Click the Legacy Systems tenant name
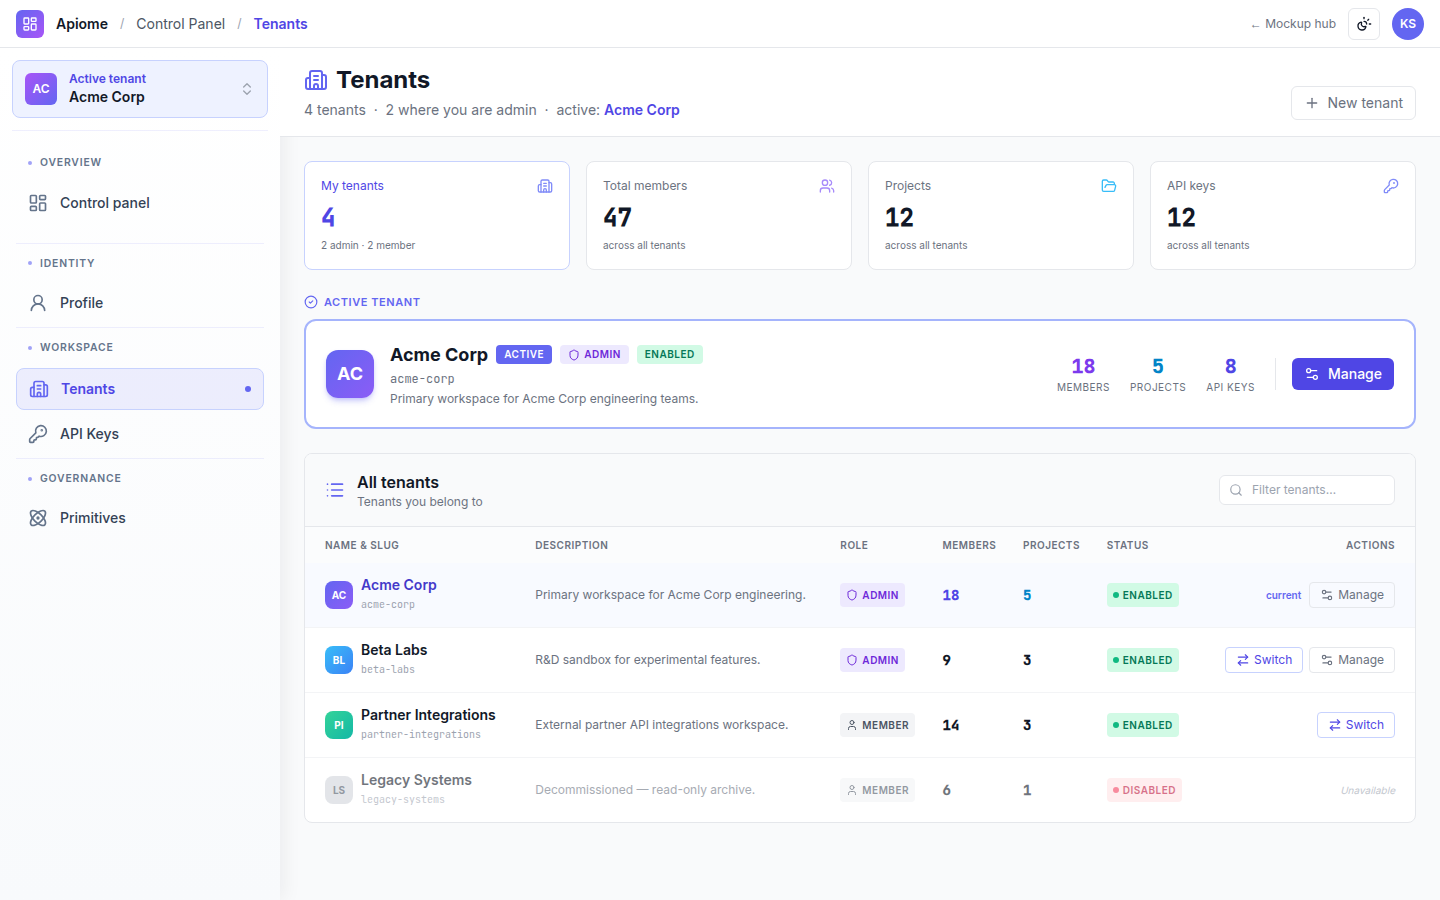This screenshot has height=900, width=1440. (x=416, y=780)
